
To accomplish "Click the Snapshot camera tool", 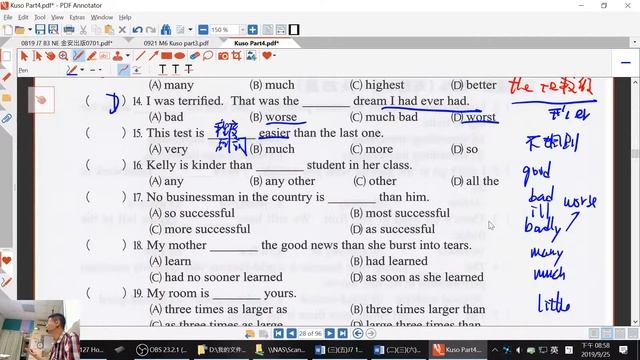I will click(x=223, y=56).
